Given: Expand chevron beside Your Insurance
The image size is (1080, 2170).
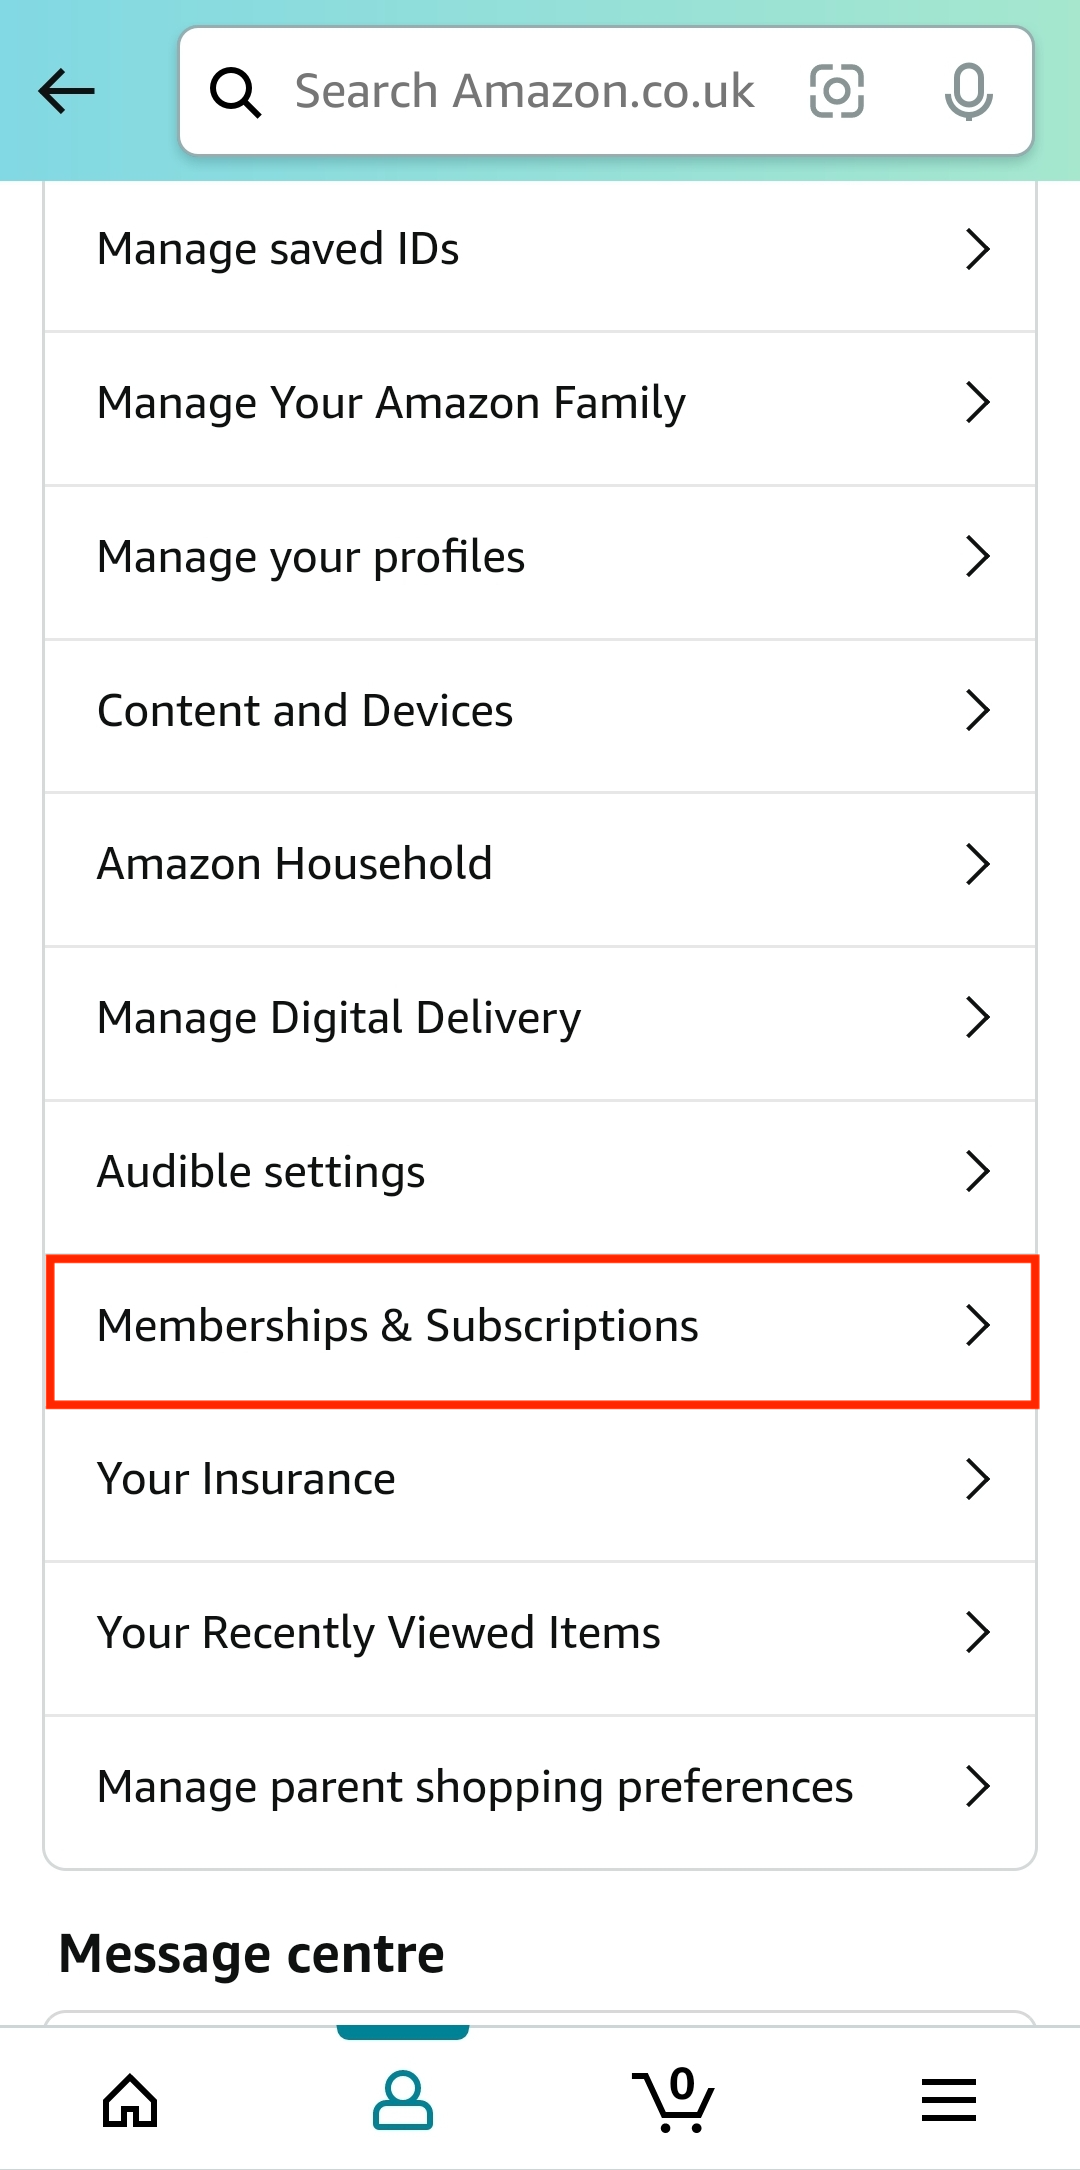Looking at the screenshot, I should (x=977, y=1479).
